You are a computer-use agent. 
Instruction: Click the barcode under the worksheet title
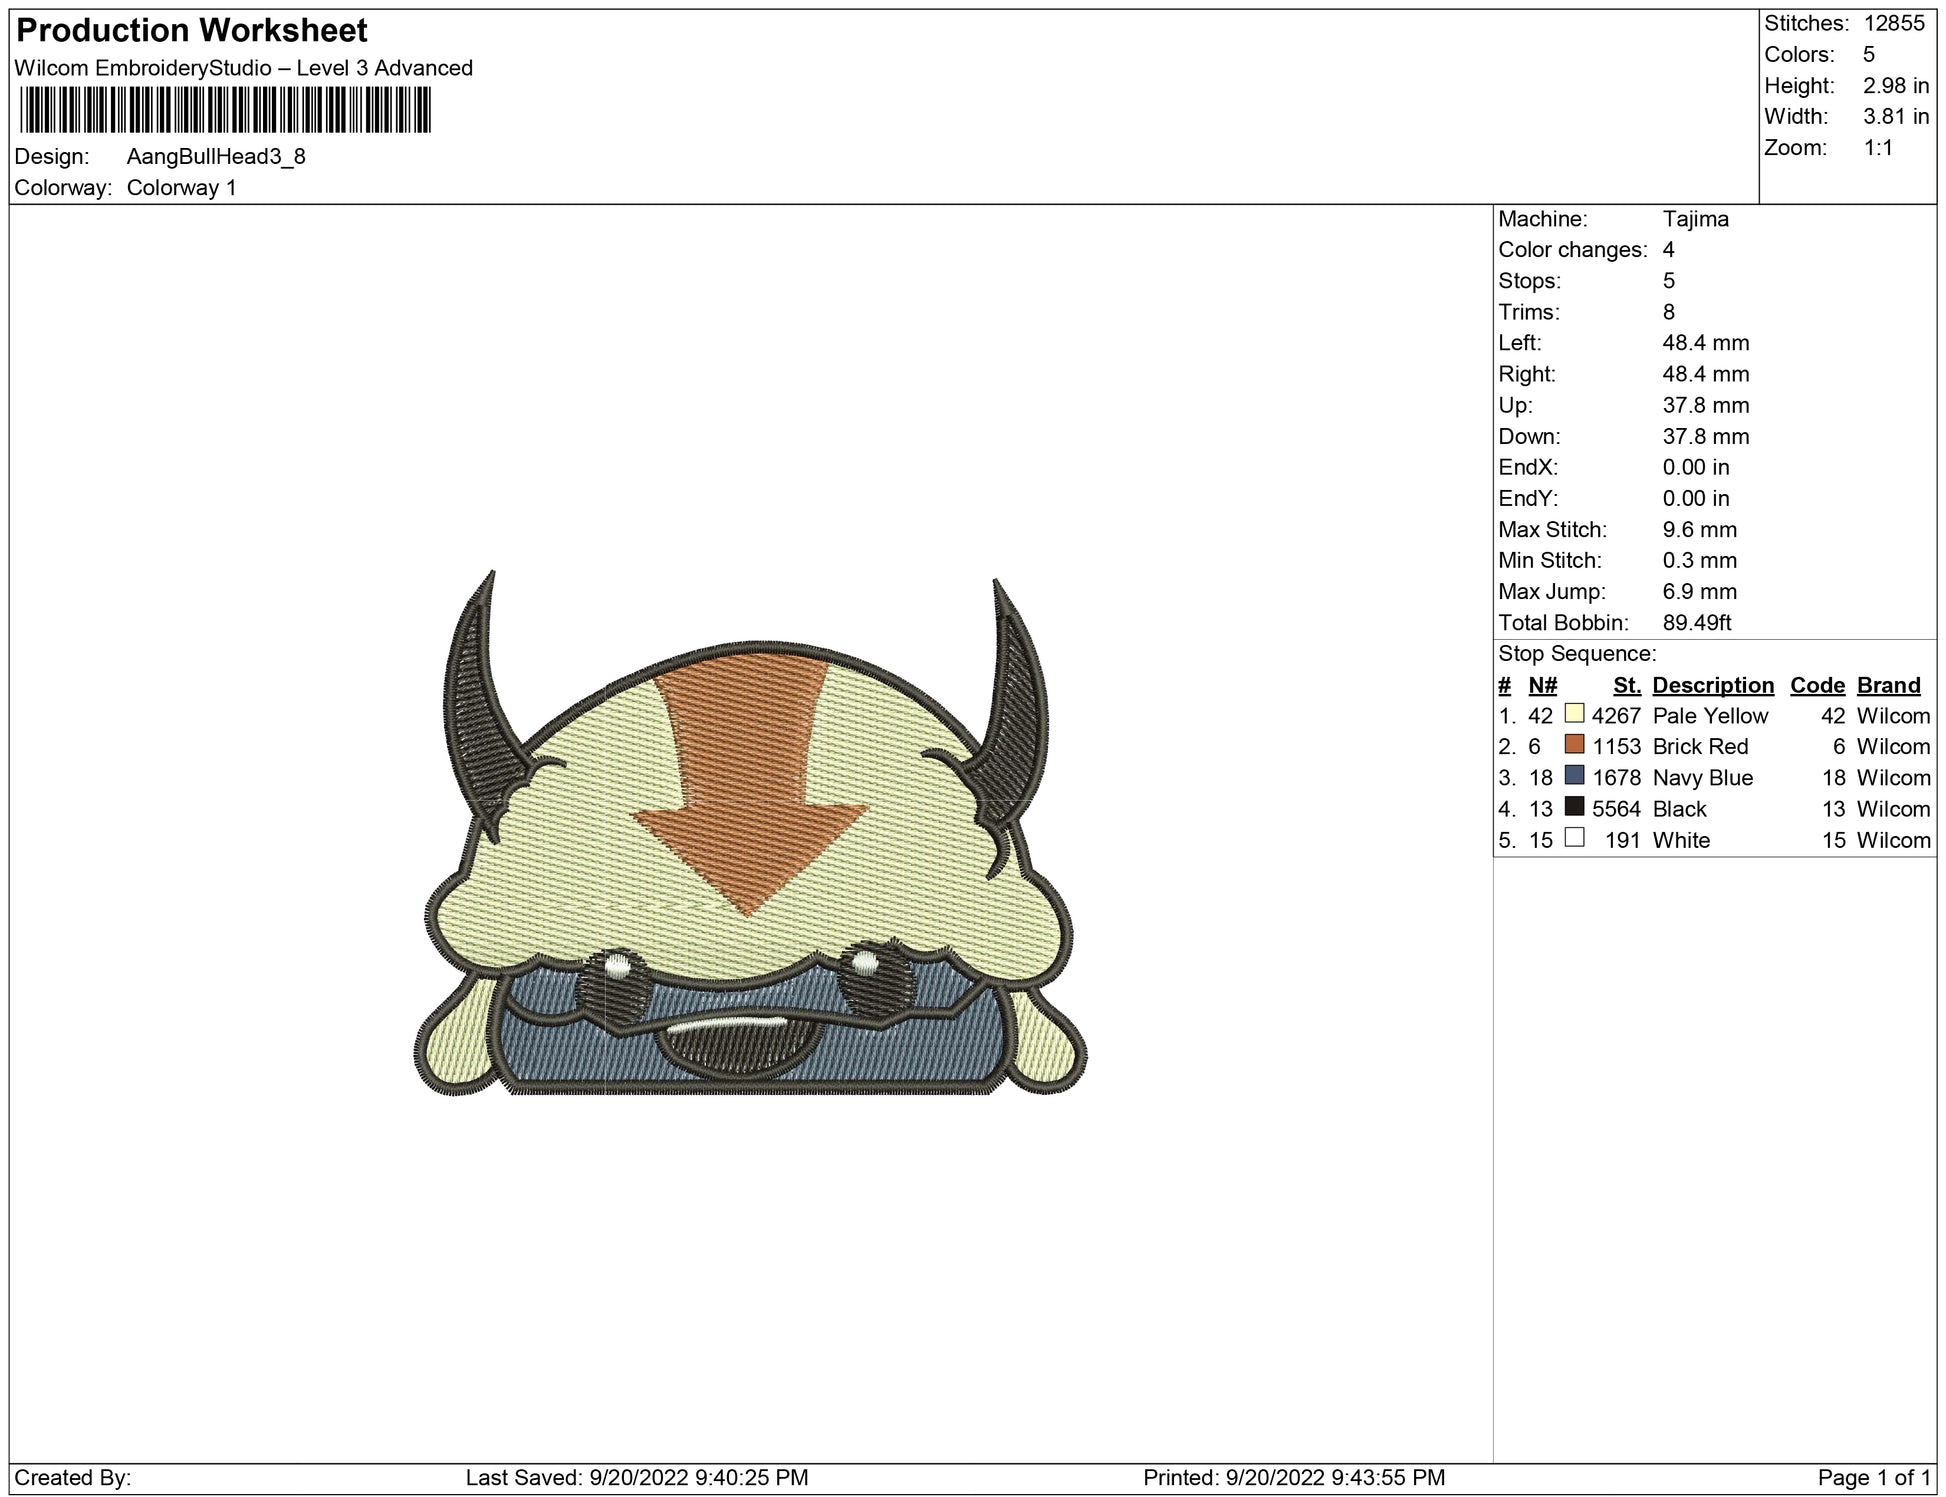224,110
